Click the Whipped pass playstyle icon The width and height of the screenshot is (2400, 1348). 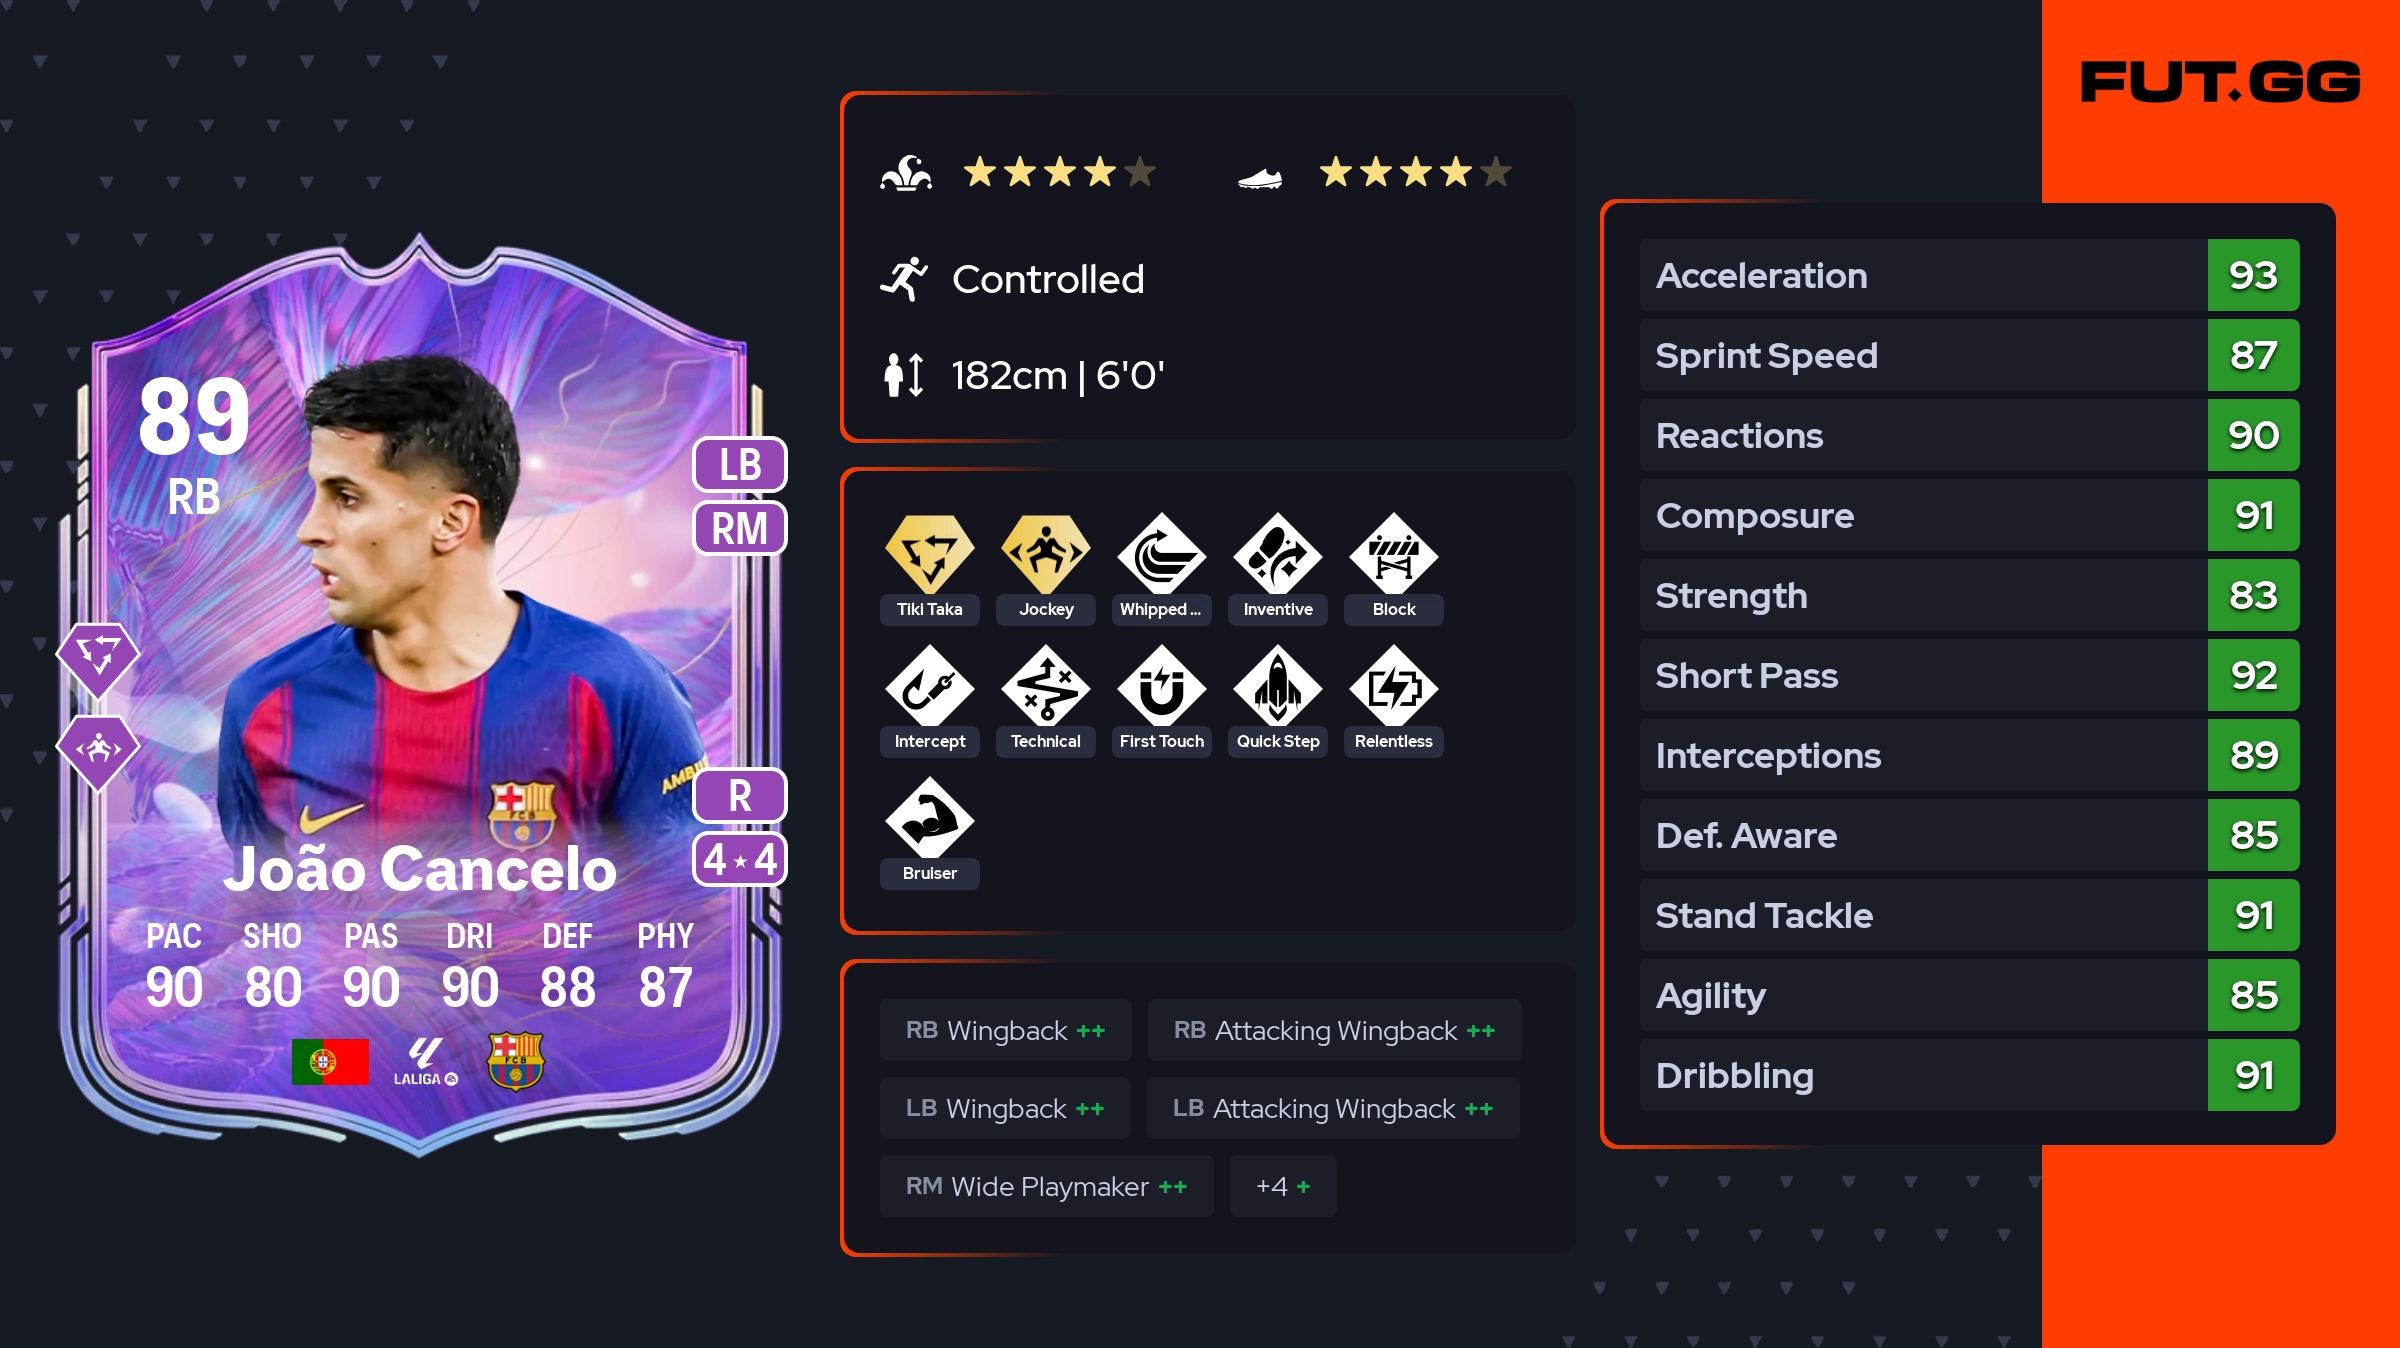coord(1161,554)
